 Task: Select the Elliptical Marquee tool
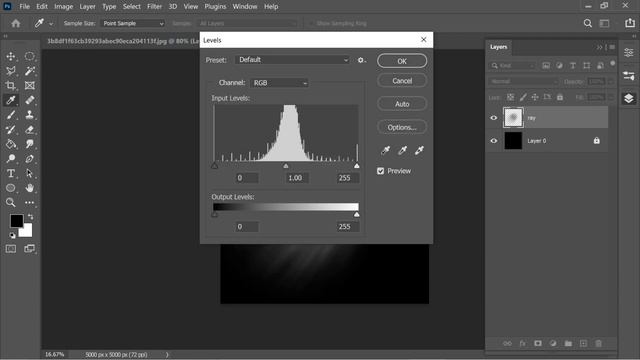(x=29, y=56)
